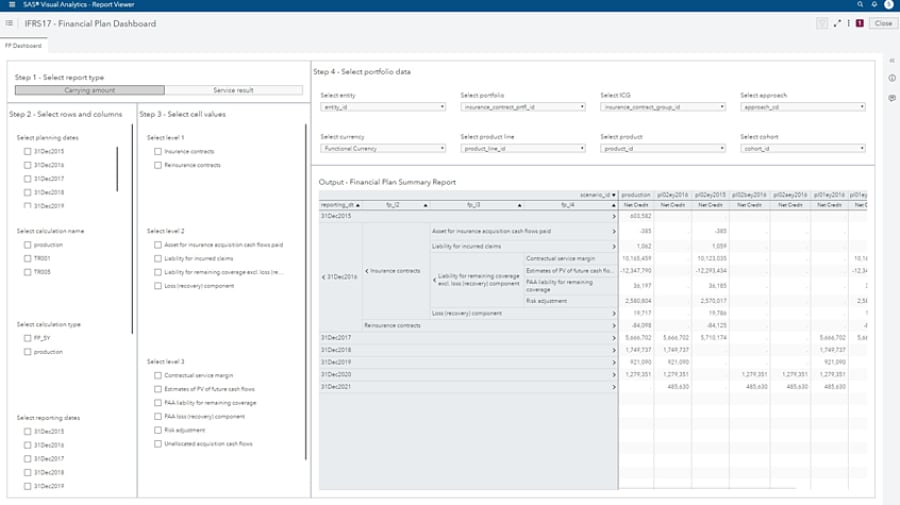Sort the fp_l4 column with its arrow

(x=614, y=205)
